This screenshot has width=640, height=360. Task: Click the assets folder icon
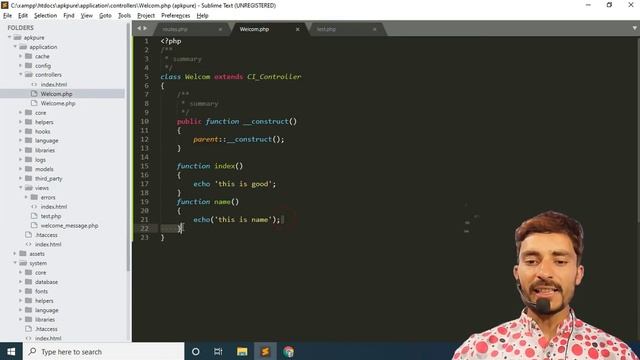23,253
